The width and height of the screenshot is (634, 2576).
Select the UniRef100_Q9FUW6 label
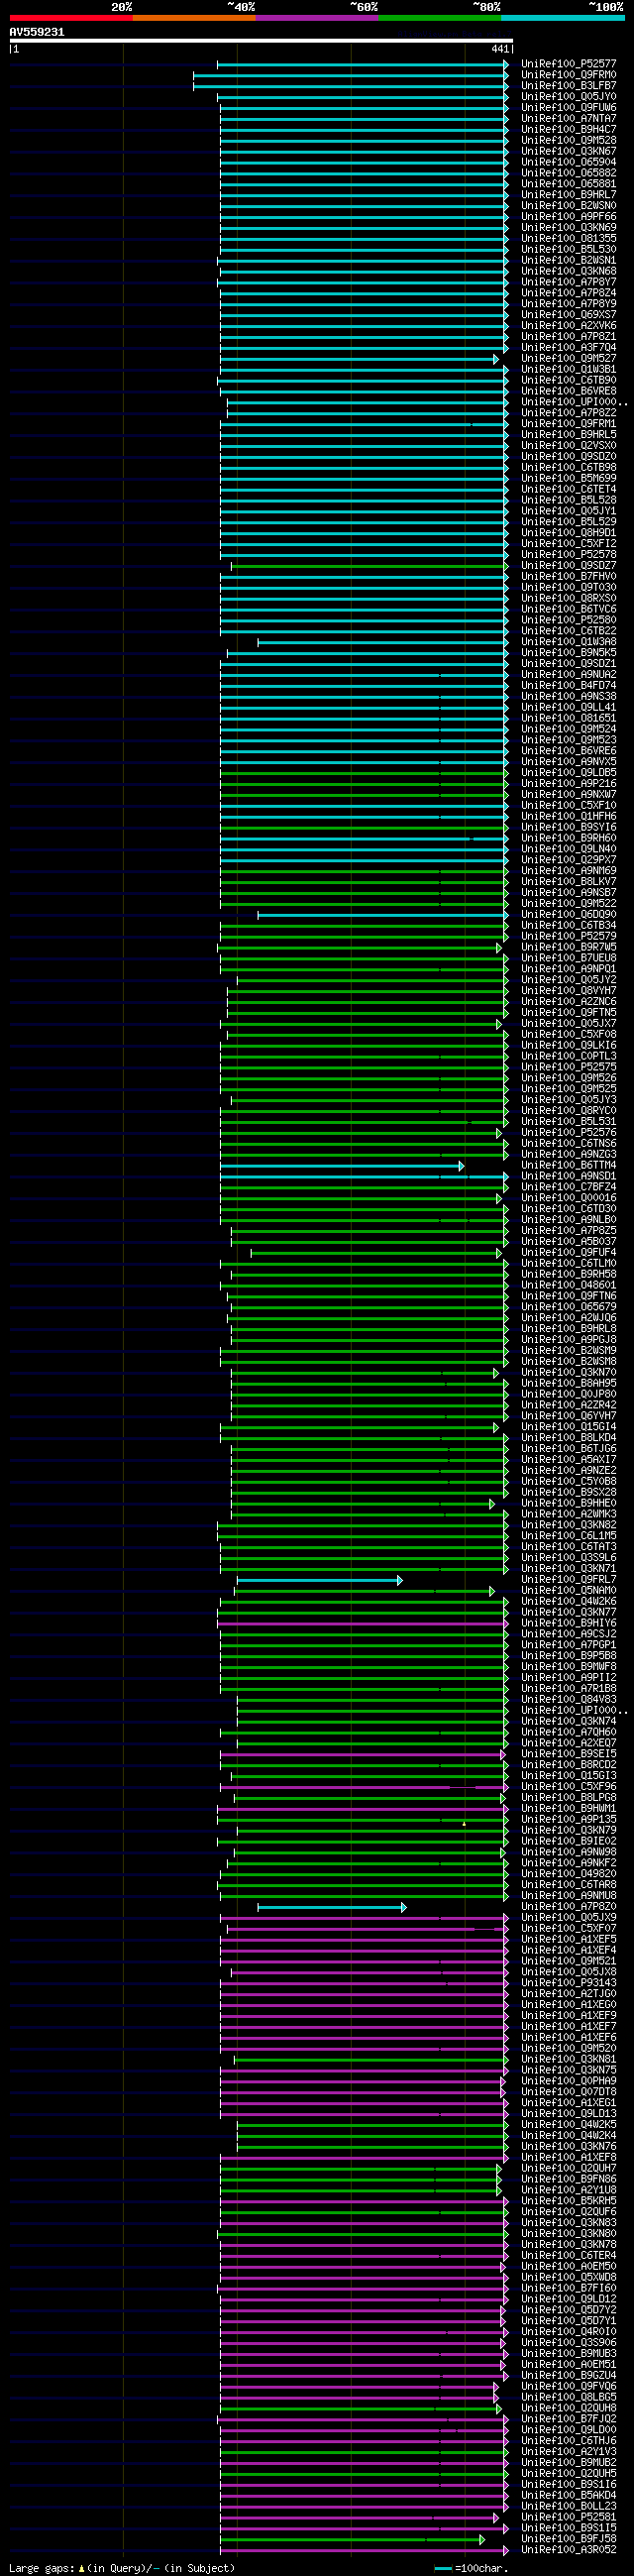568,108
